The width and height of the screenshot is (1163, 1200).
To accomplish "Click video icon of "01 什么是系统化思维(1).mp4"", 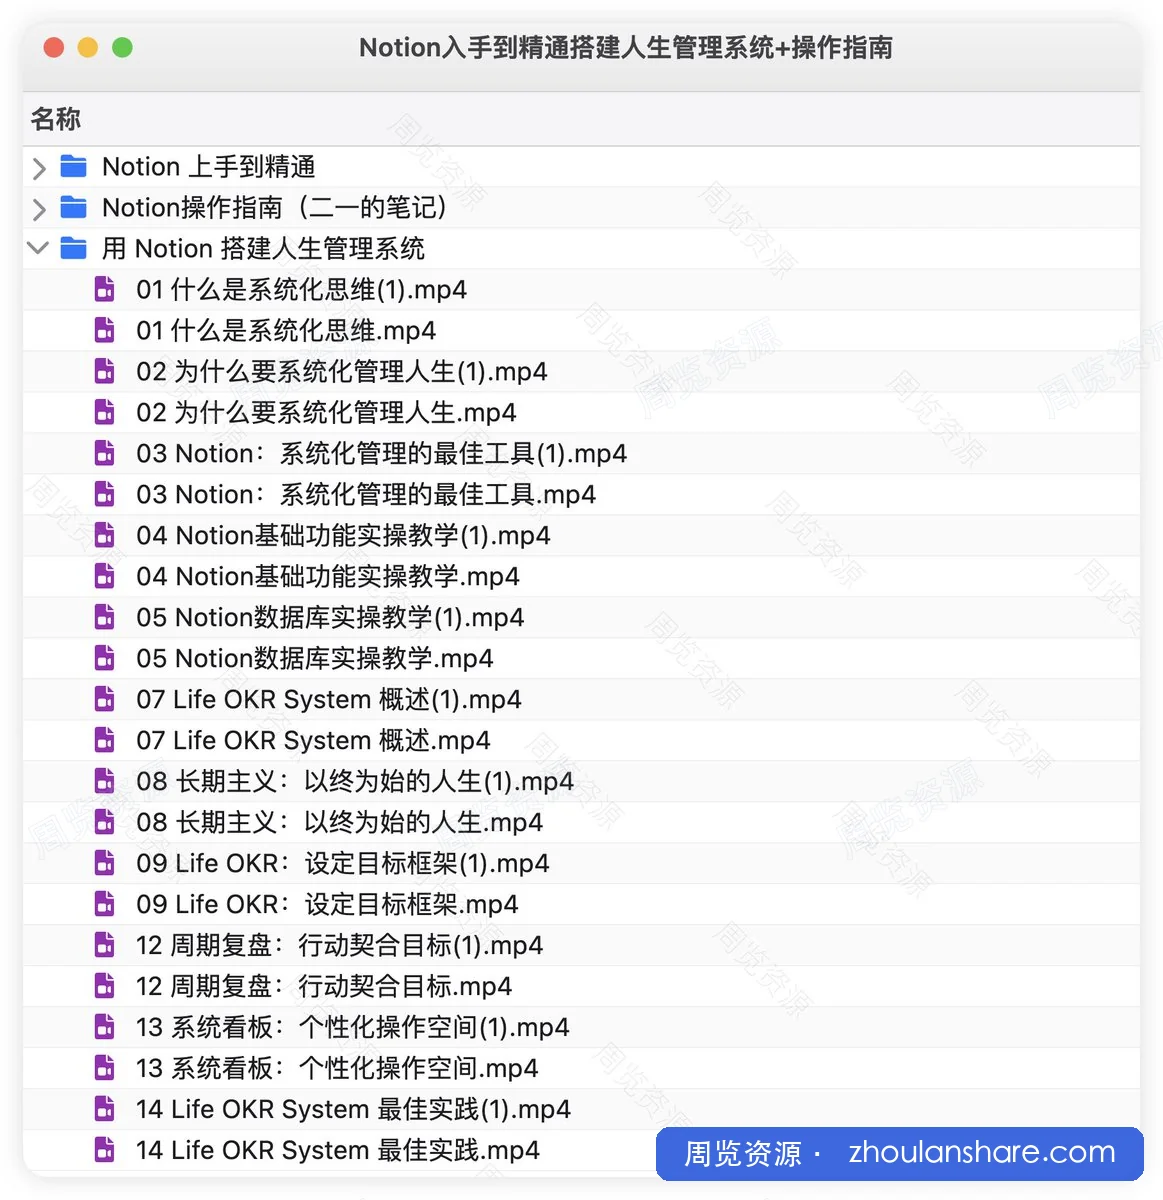I will tap(104, 289).
